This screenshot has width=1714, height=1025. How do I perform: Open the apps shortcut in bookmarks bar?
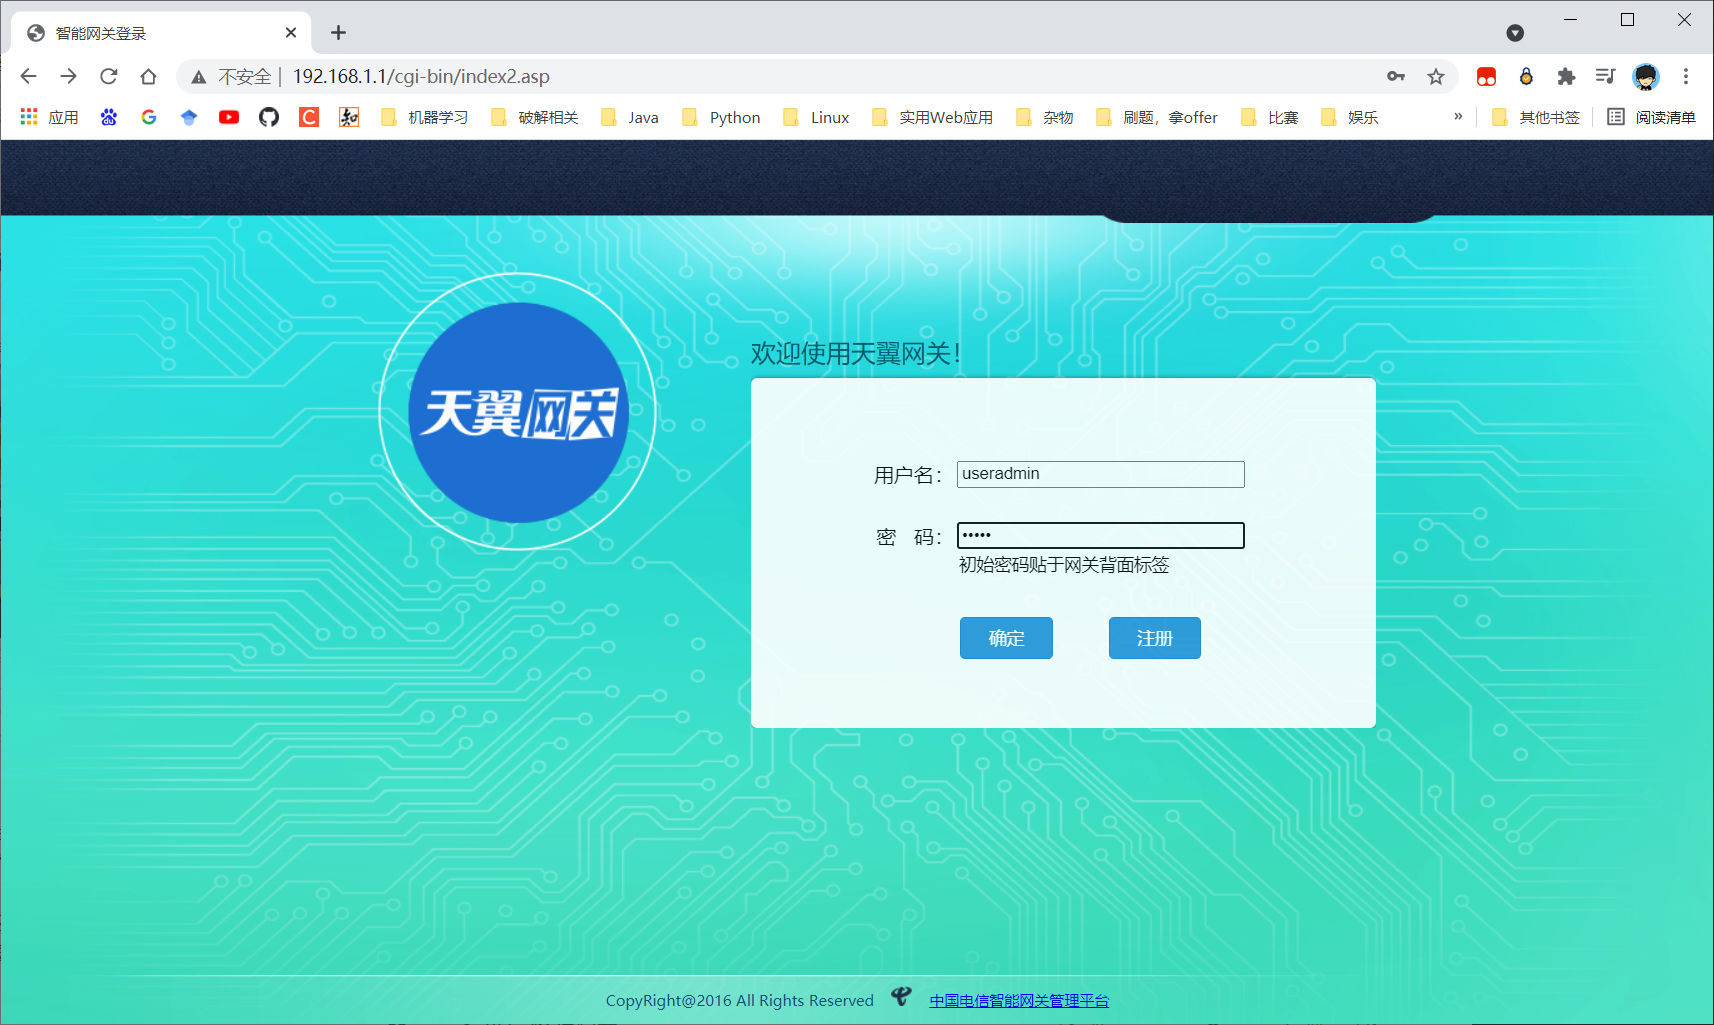point(49,117)
